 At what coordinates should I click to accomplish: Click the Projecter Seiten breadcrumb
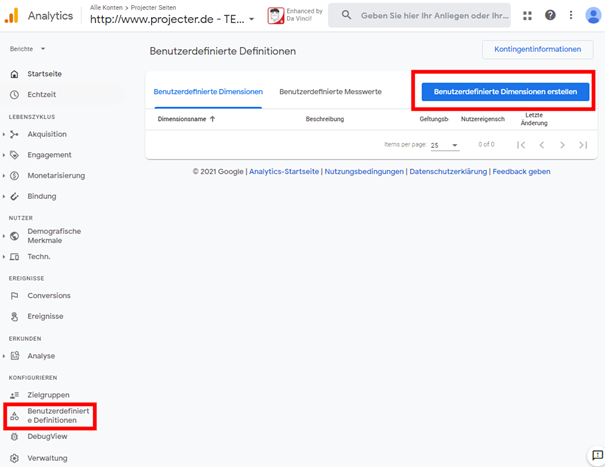click(153, 7)
